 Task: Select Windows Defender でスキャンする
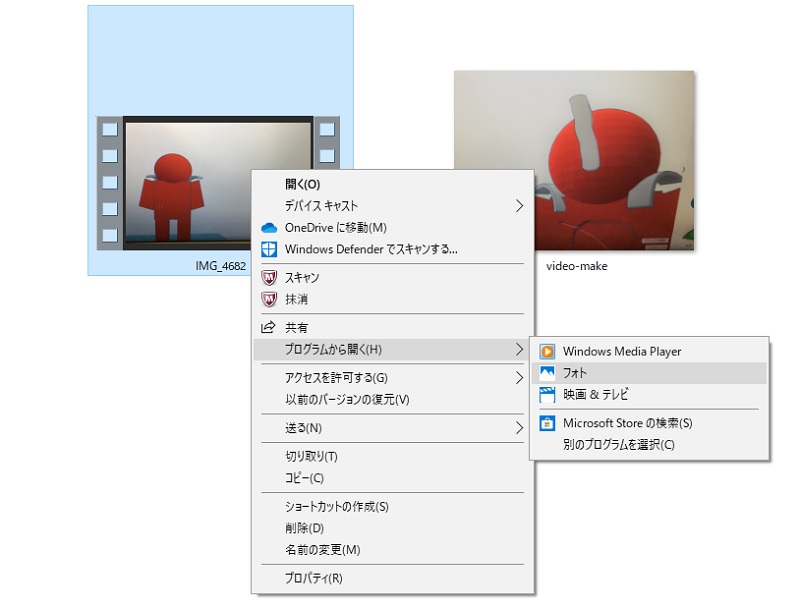(393, 249)
